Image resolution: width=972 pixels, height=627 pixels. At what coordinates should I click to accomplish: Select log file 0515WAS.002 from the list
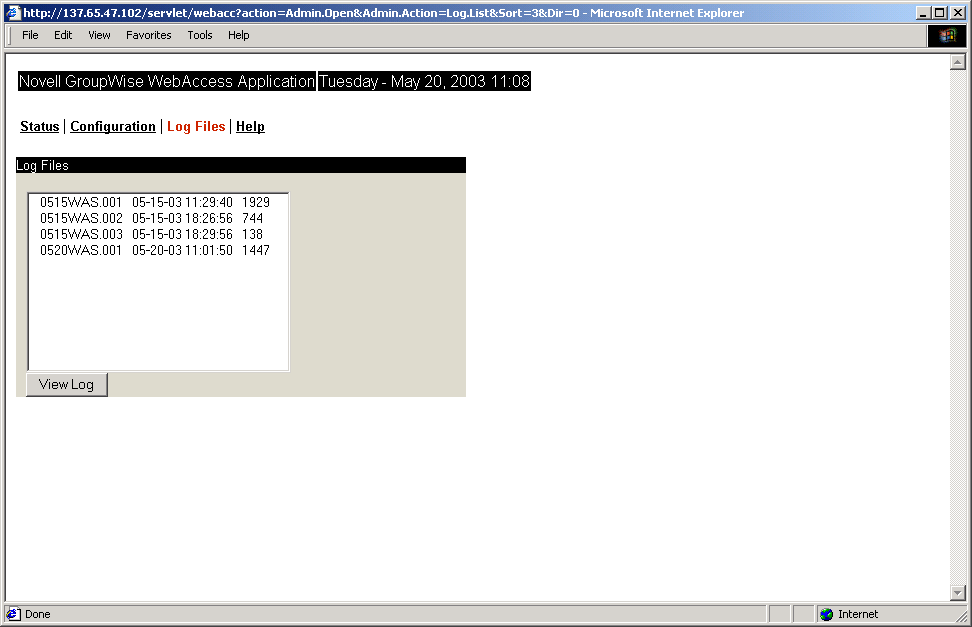pyautogui.click(x=146, y=218)
